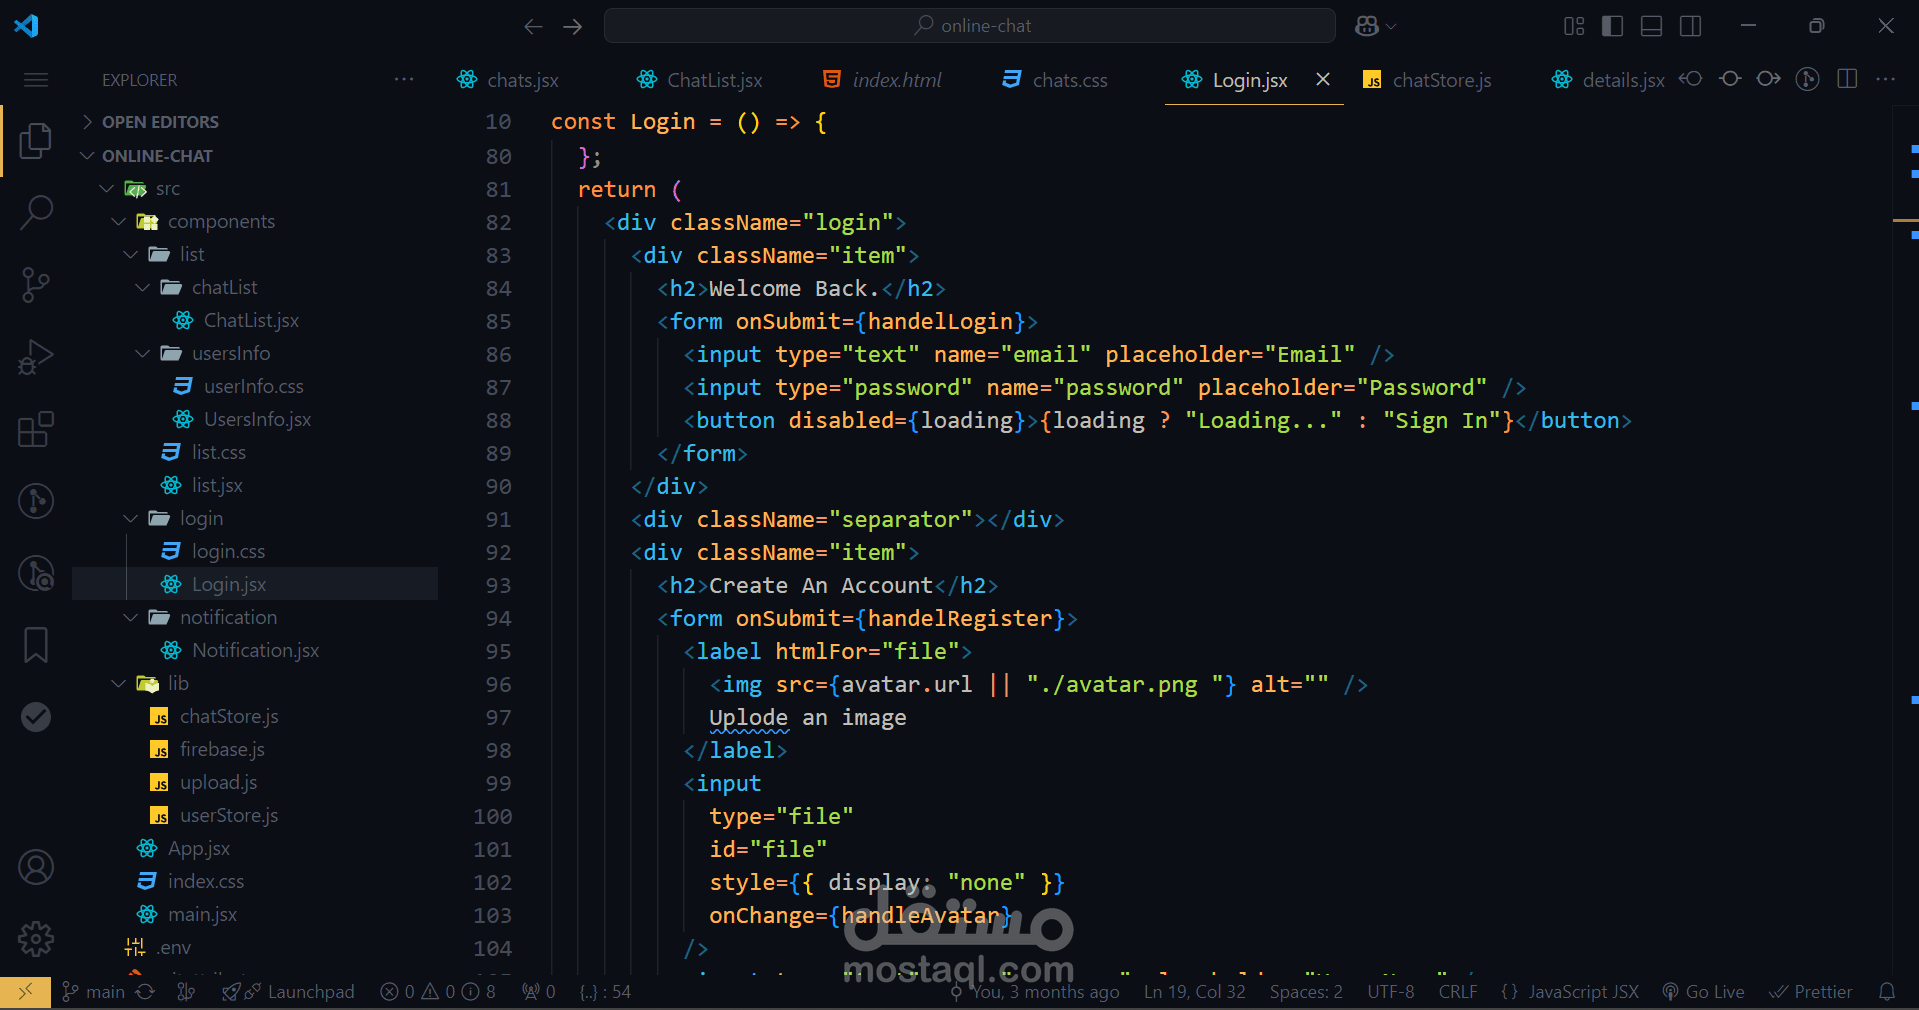Viewport: 1919px width, 1010px height.
Task: Open the checkmark todo view in activity bar
Action: tap(36, 717)
